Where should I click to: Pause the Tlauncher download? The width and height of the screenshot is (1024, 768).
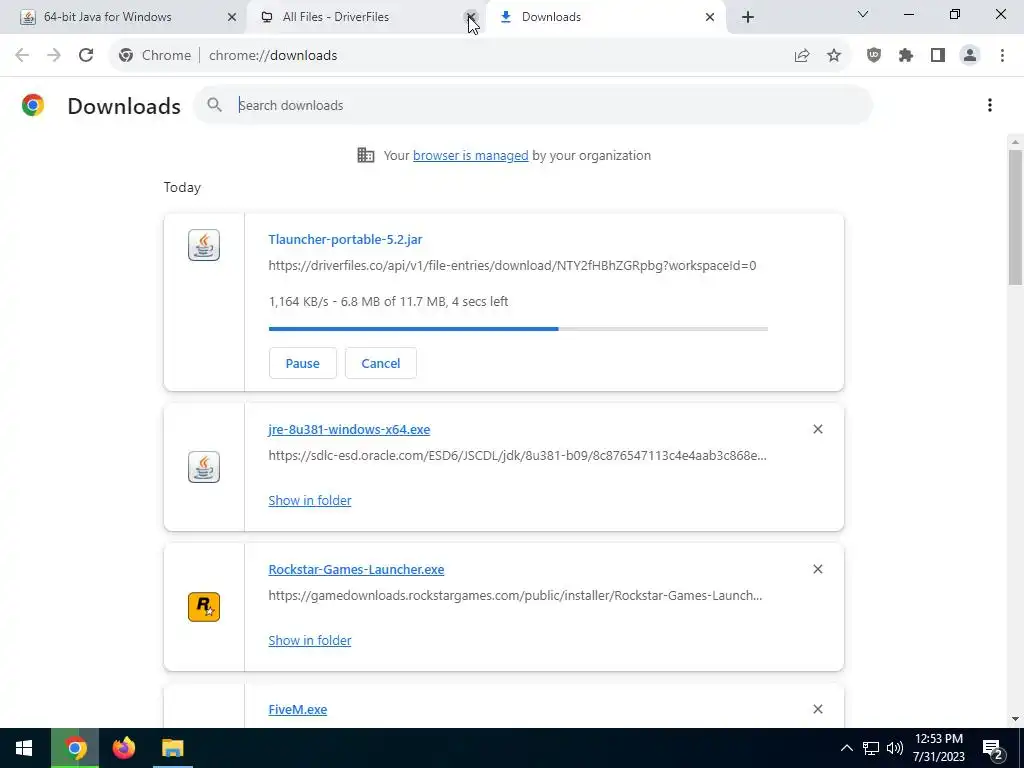(302, 363)
